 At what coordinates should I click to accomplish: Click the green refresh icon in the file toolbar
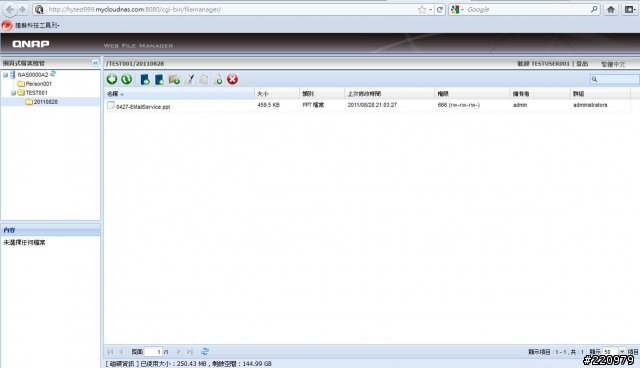(127, 79)
